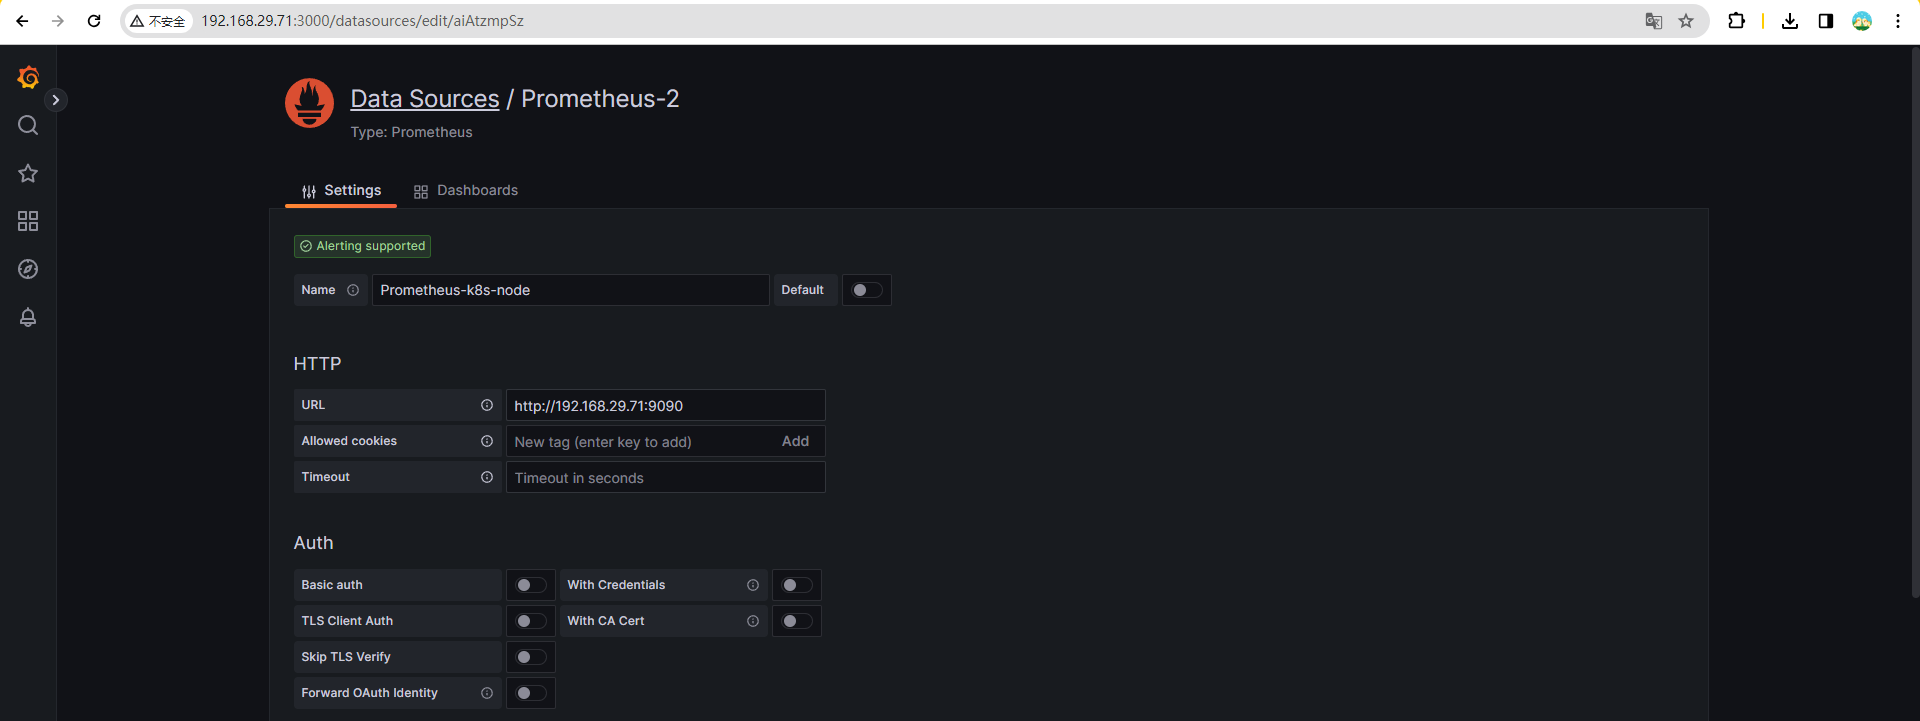Screen dimensions: 1920x721
Task: Enable the Skip TLS Verify switch
Action: pyautogui.click(x=531, y=657)
